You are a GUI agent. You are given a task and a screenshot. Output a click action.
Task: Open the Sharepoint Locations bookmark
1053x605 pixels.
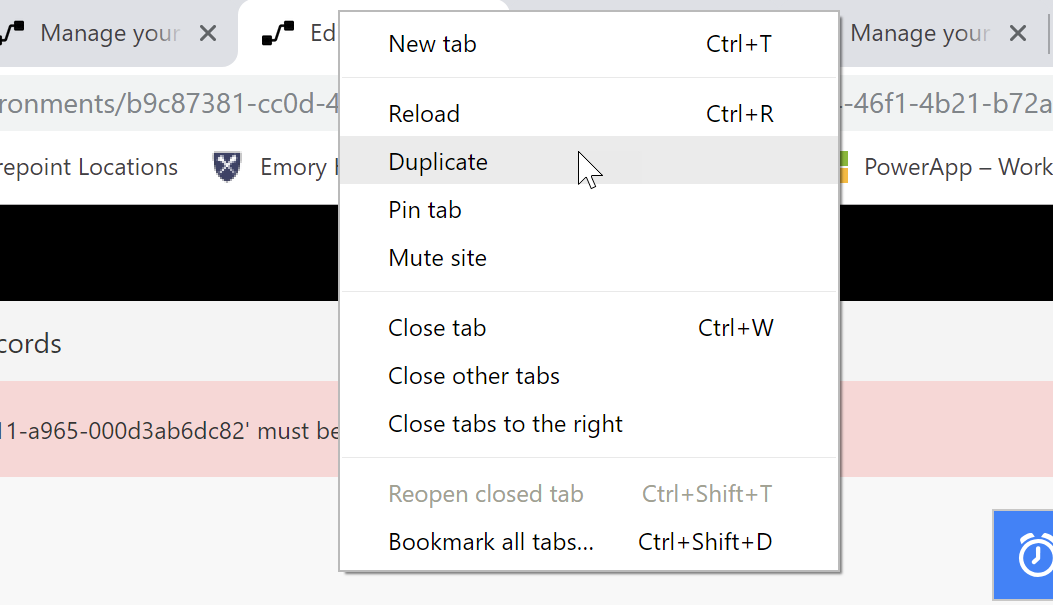click(90, 167)
